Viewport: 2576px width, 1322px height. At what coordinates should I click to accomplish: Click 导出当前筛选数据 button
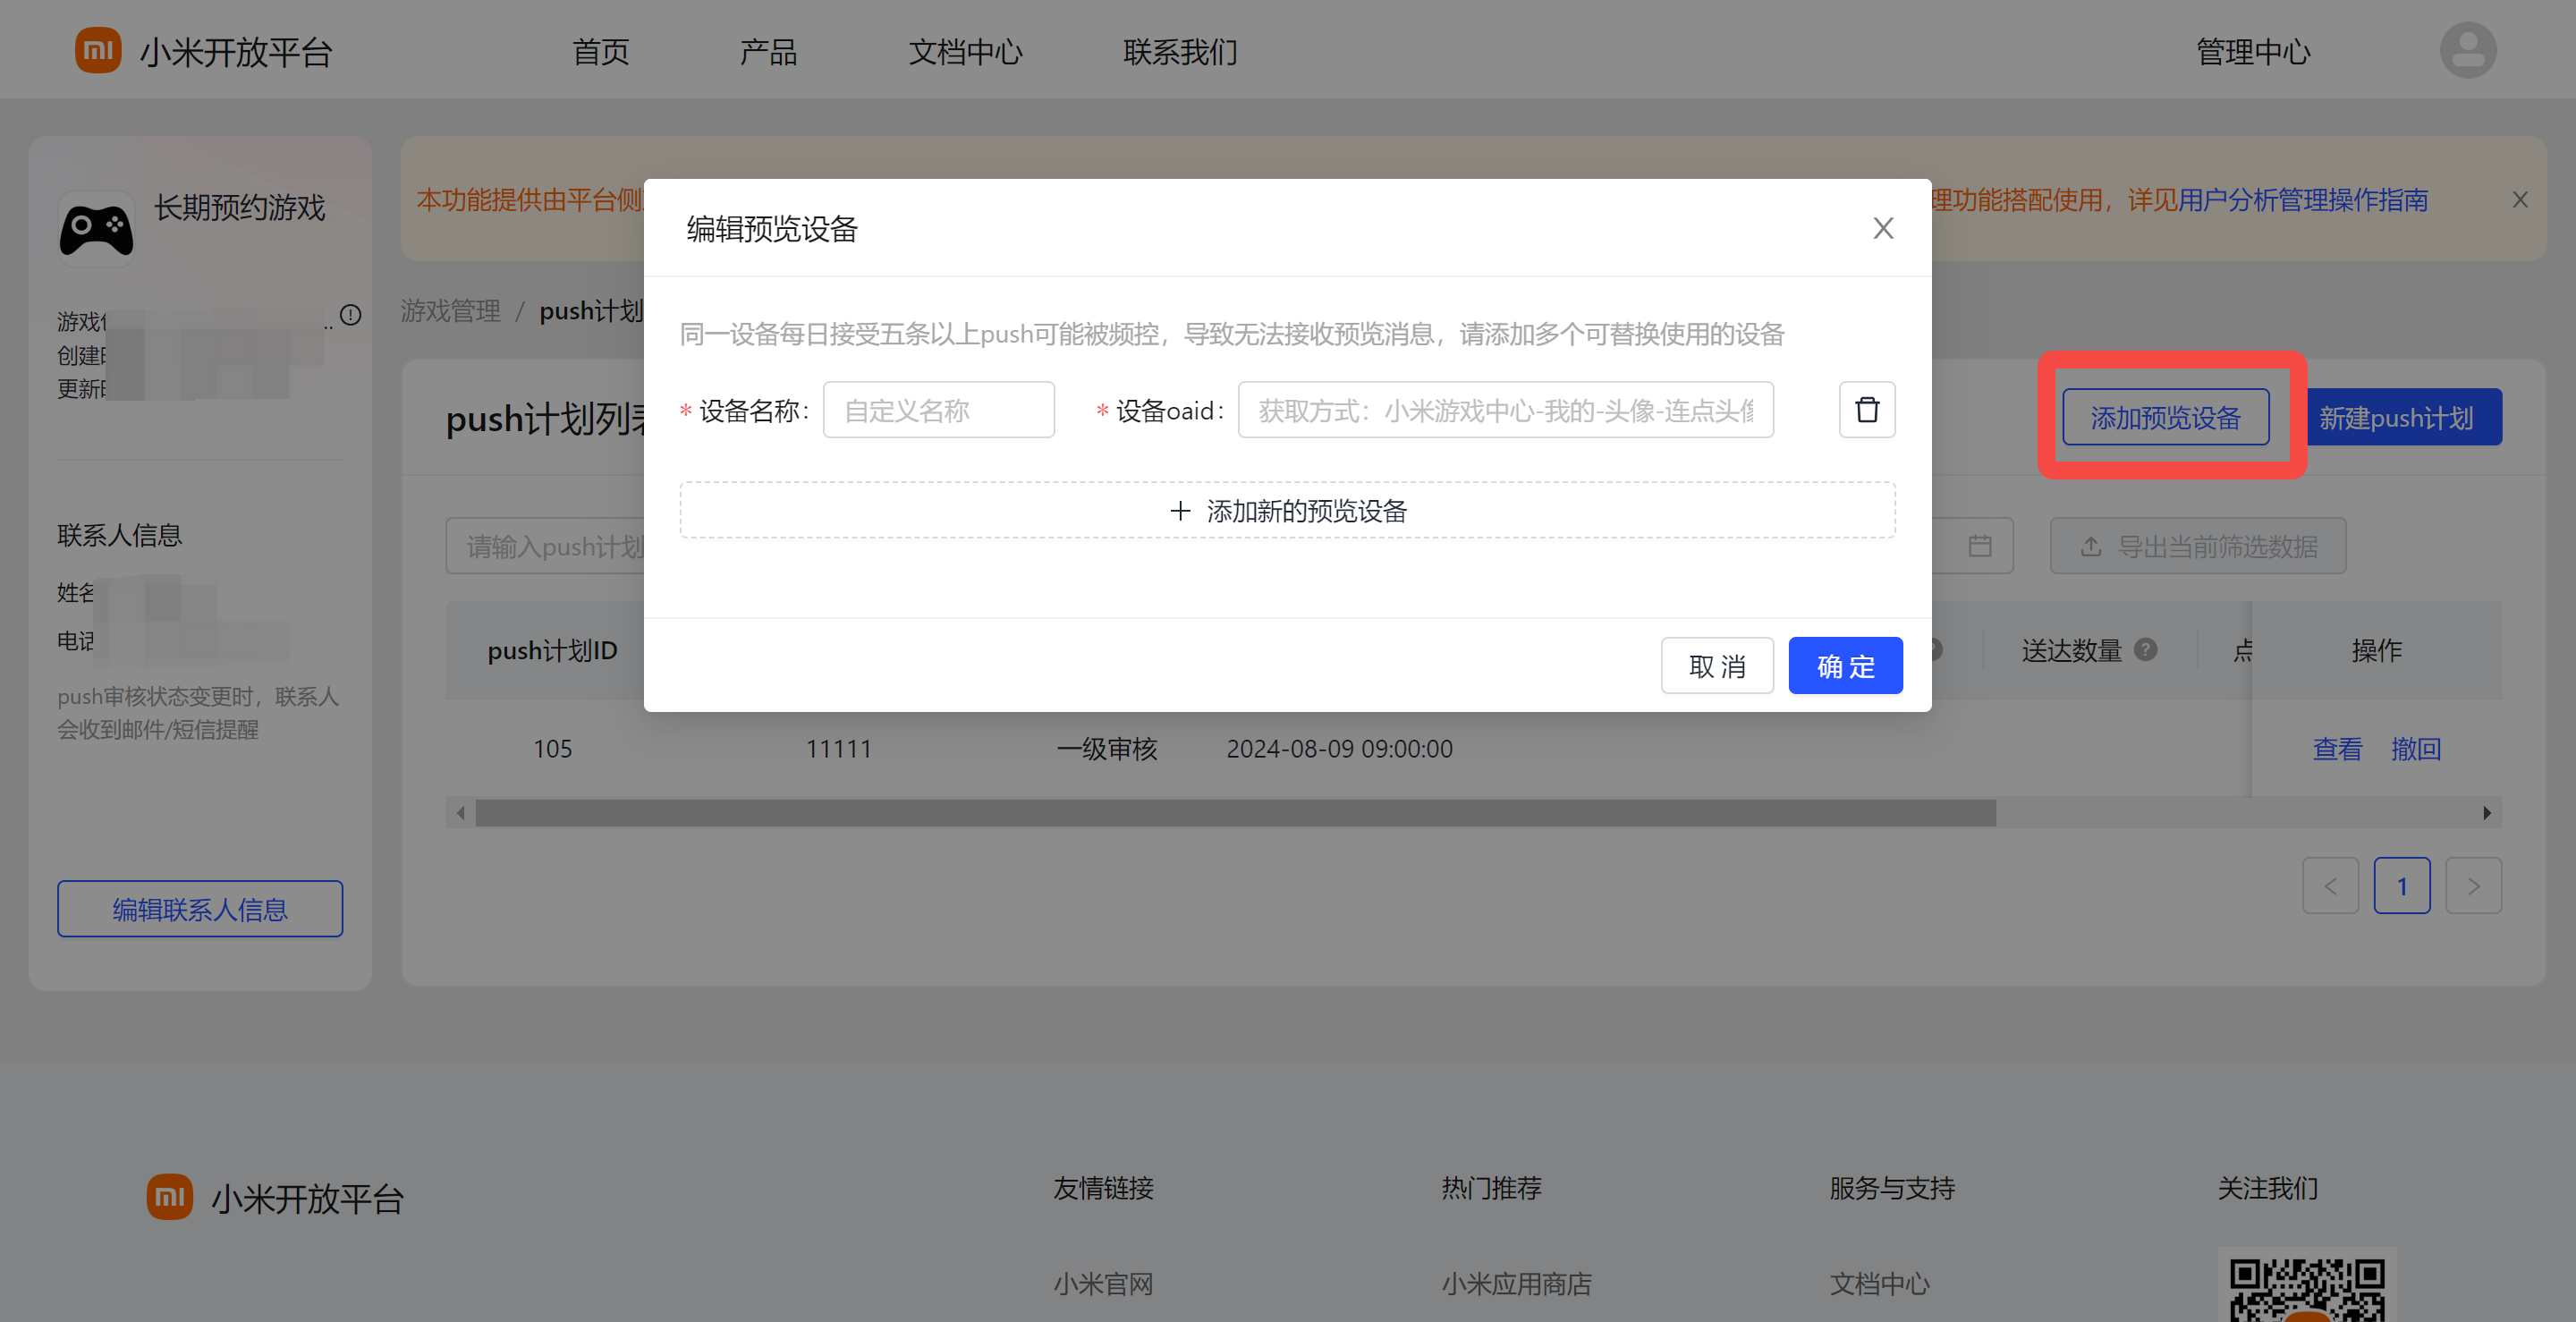click(x=2197, y=546)
